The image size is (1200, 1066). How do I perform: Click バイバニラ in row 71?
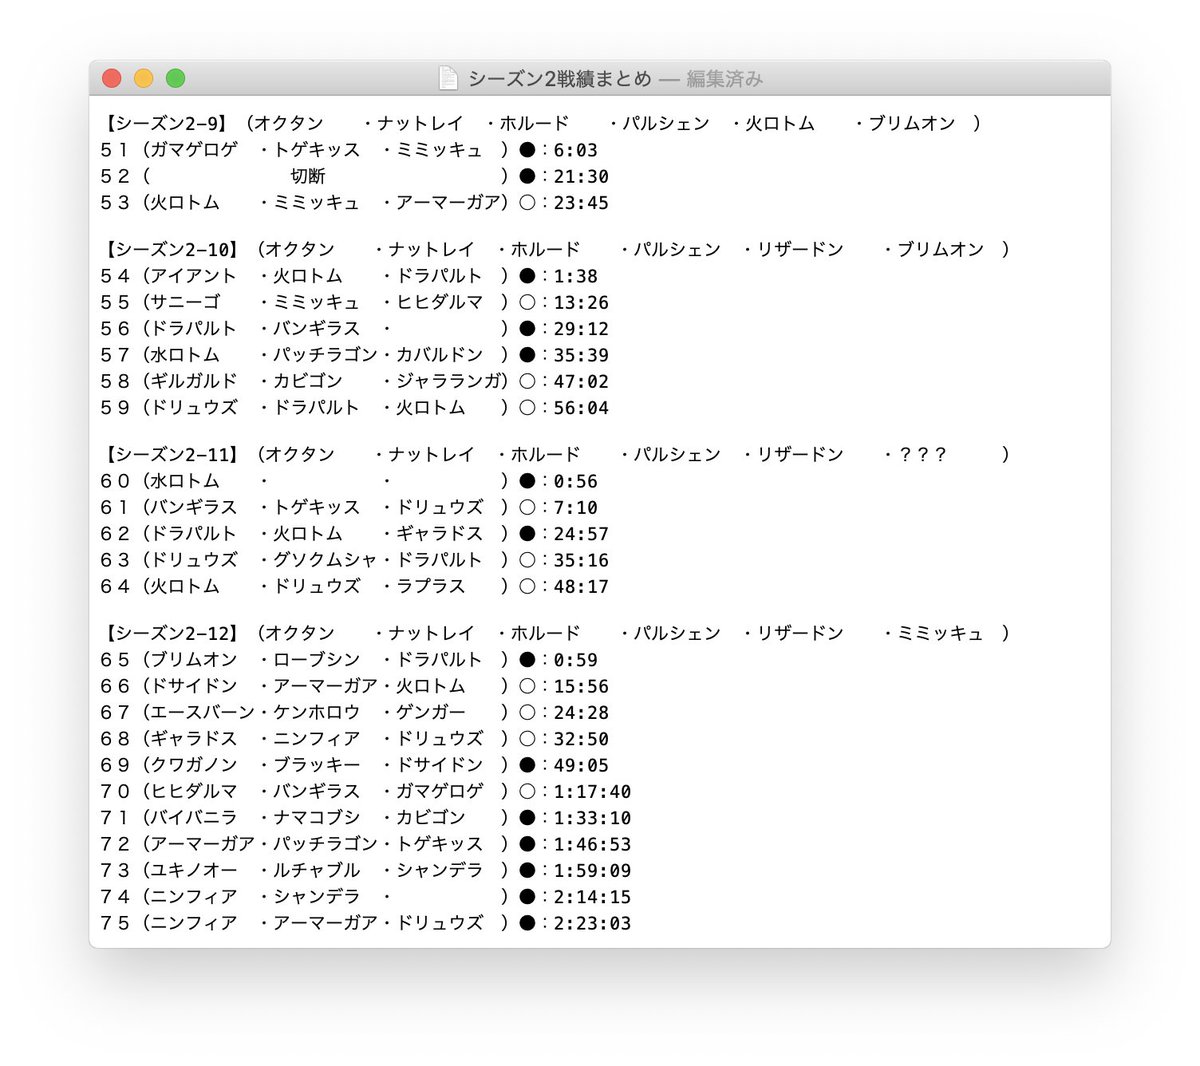(194, 817)
